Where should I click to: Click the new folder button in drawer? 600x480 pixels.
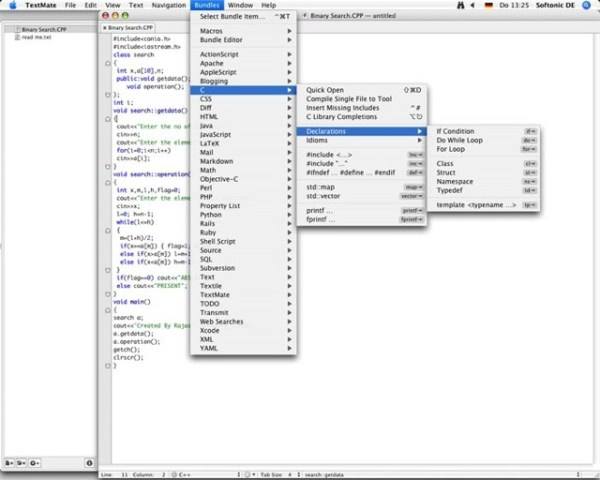coord(21,463)
